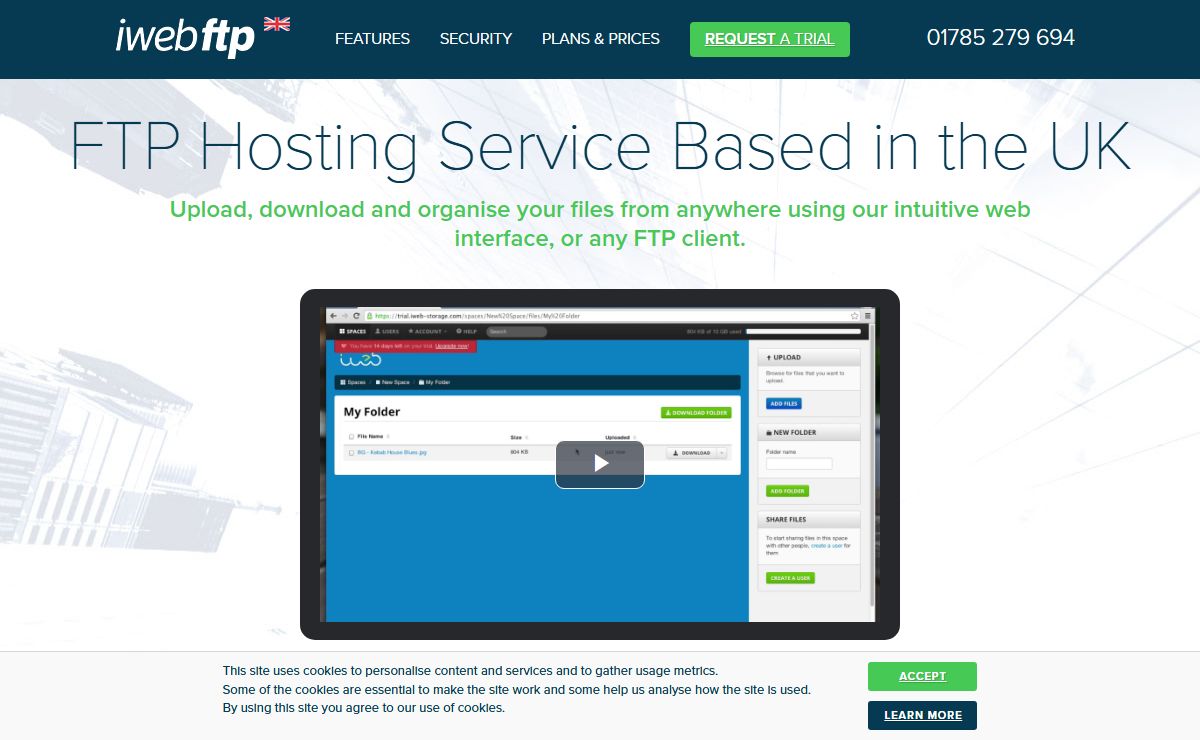This screenshot has width=1200, height=740.
Task: Click the heading 'FTP Hosting Service Based in the UK'
Action: pyautogui.click(x=600, y=147)
